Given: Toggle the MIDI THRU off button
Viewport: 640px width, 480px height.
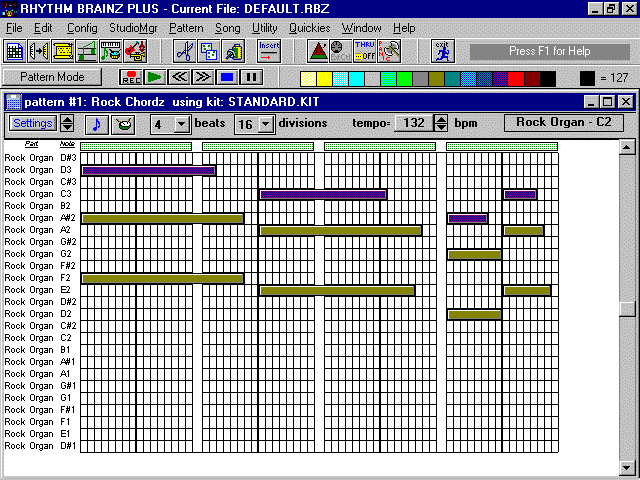Looking at the screenshot, I should coord(364,50).
